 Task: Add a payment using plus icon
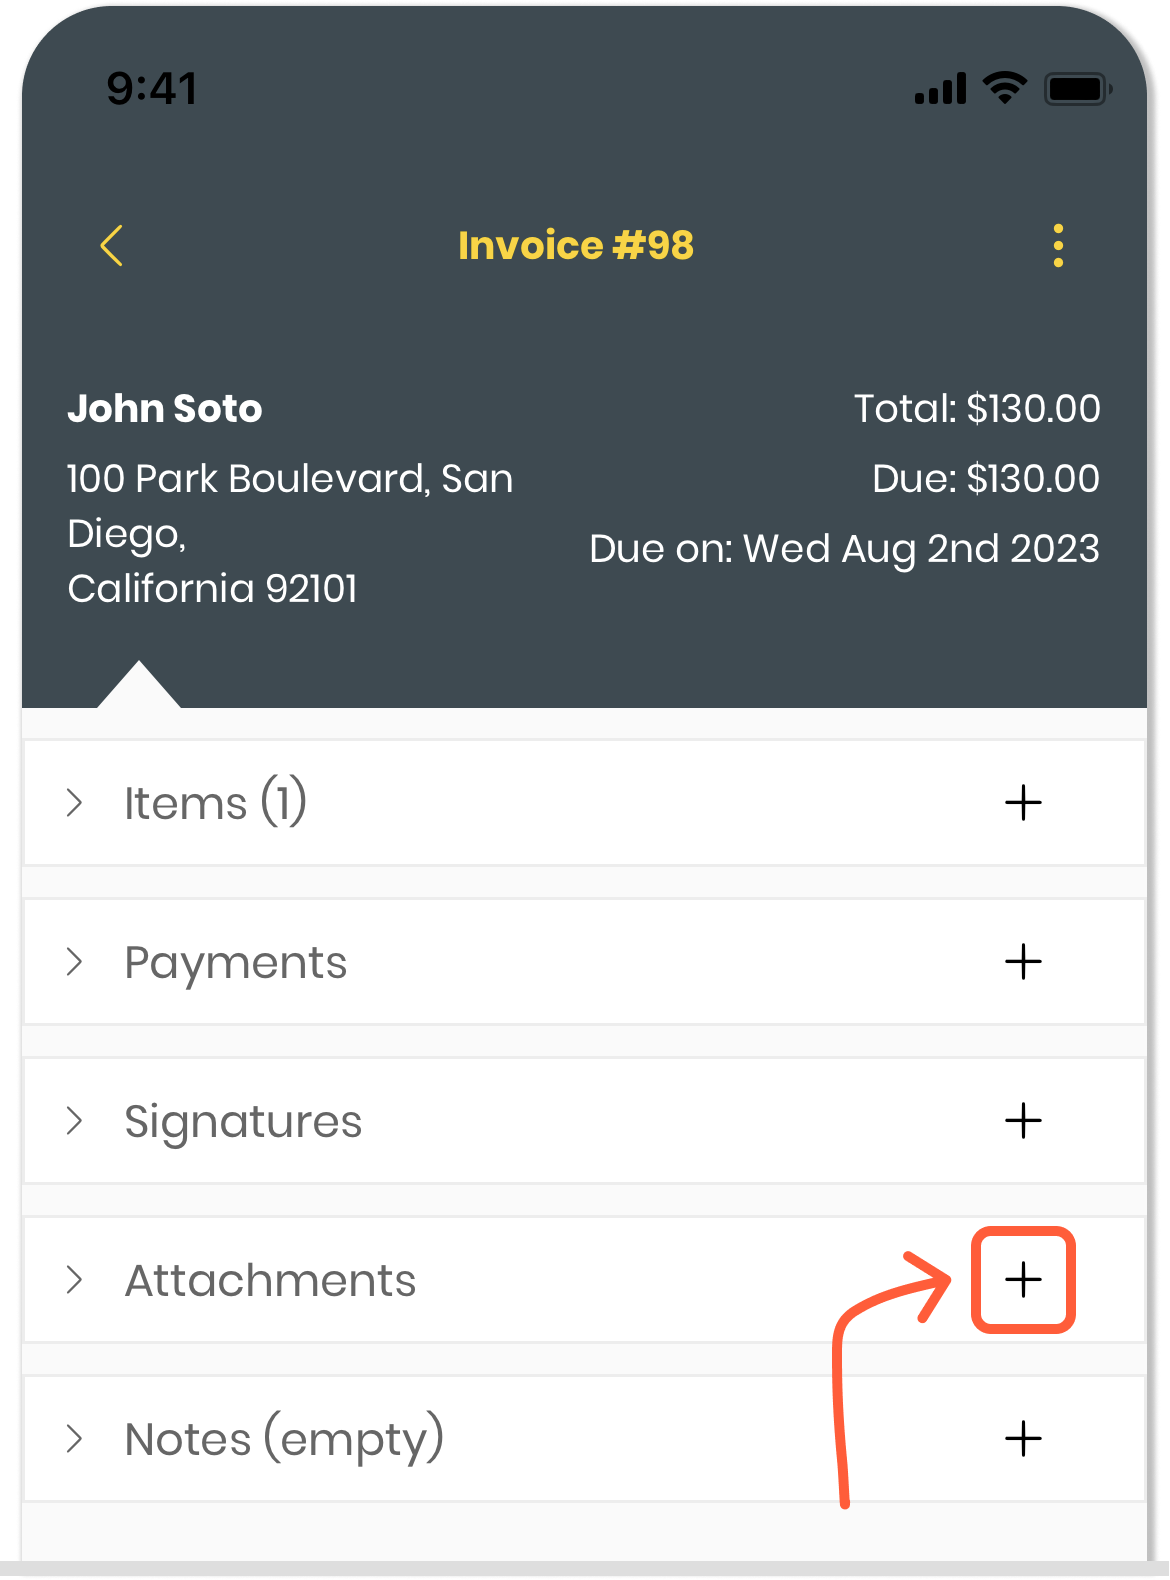coord(1023,962)
